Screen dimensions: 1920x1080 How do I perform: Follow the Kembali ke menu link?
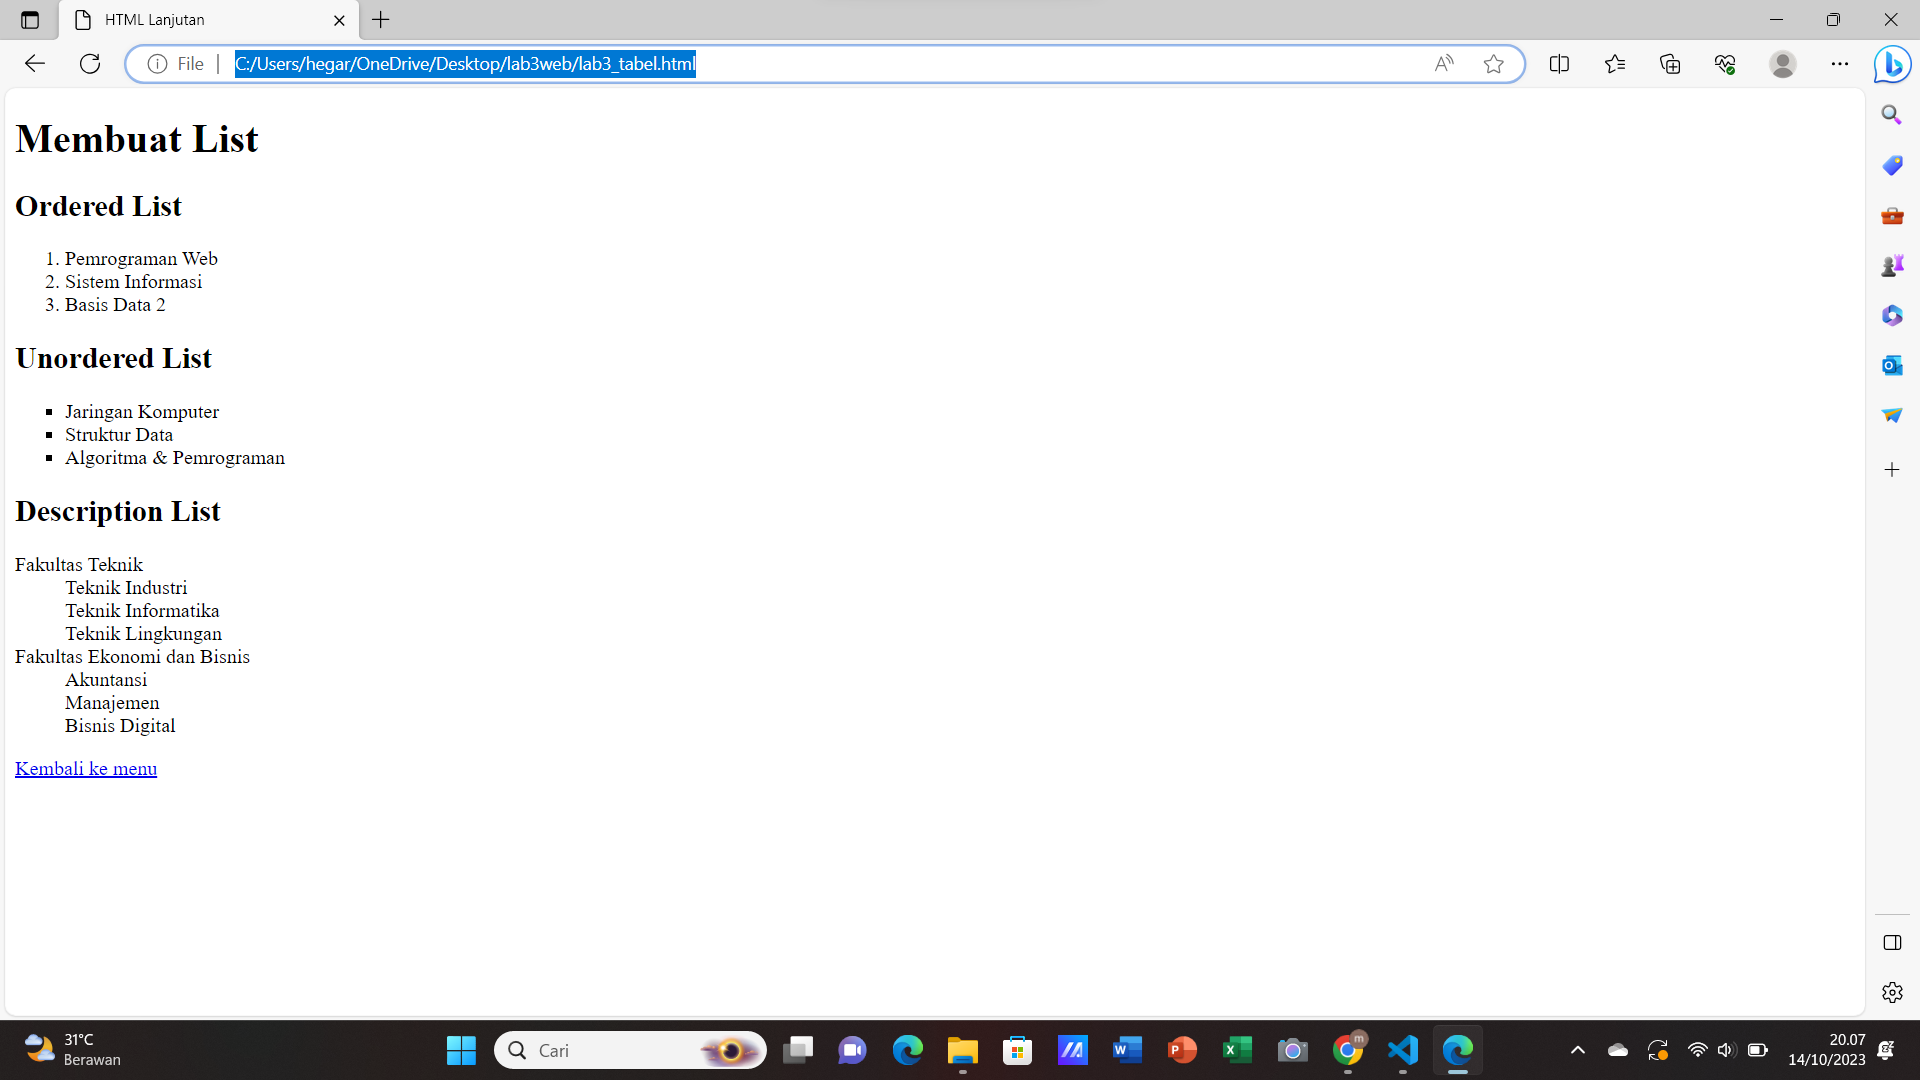[x=86, y=768]
